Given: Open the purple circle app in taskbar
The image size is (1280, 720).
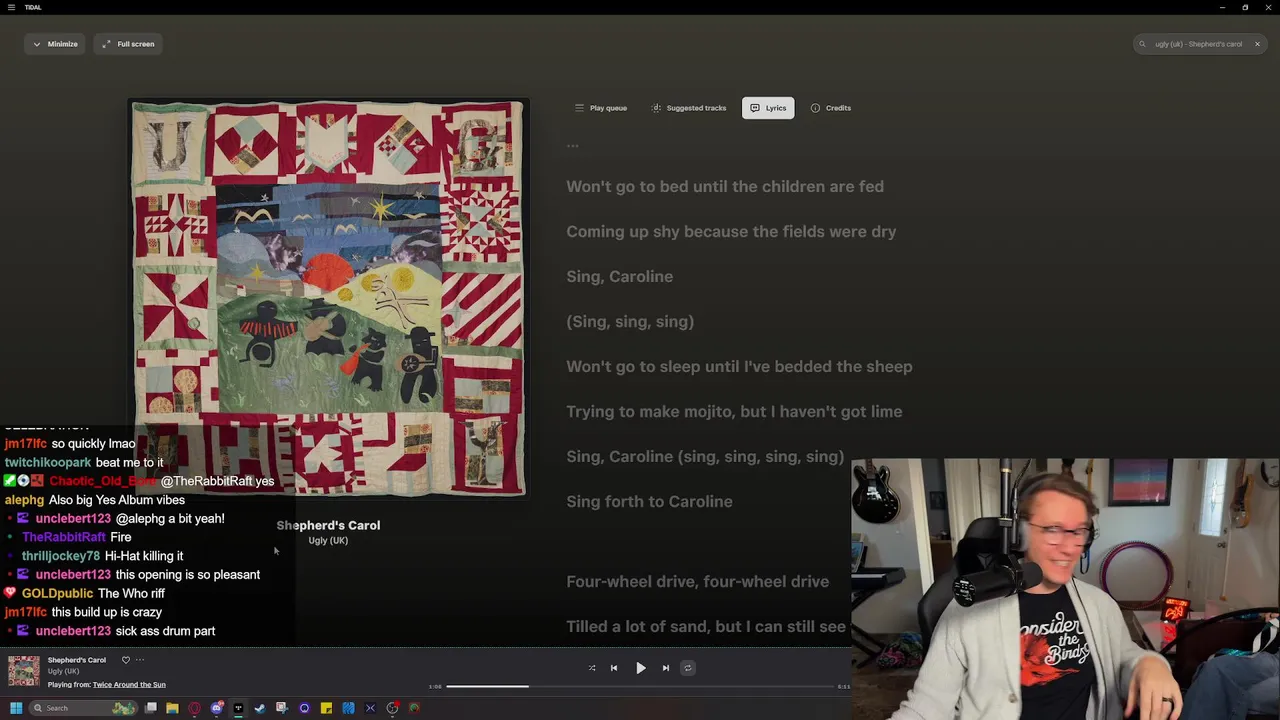Looking at the screenshot, I should [304, 708].
